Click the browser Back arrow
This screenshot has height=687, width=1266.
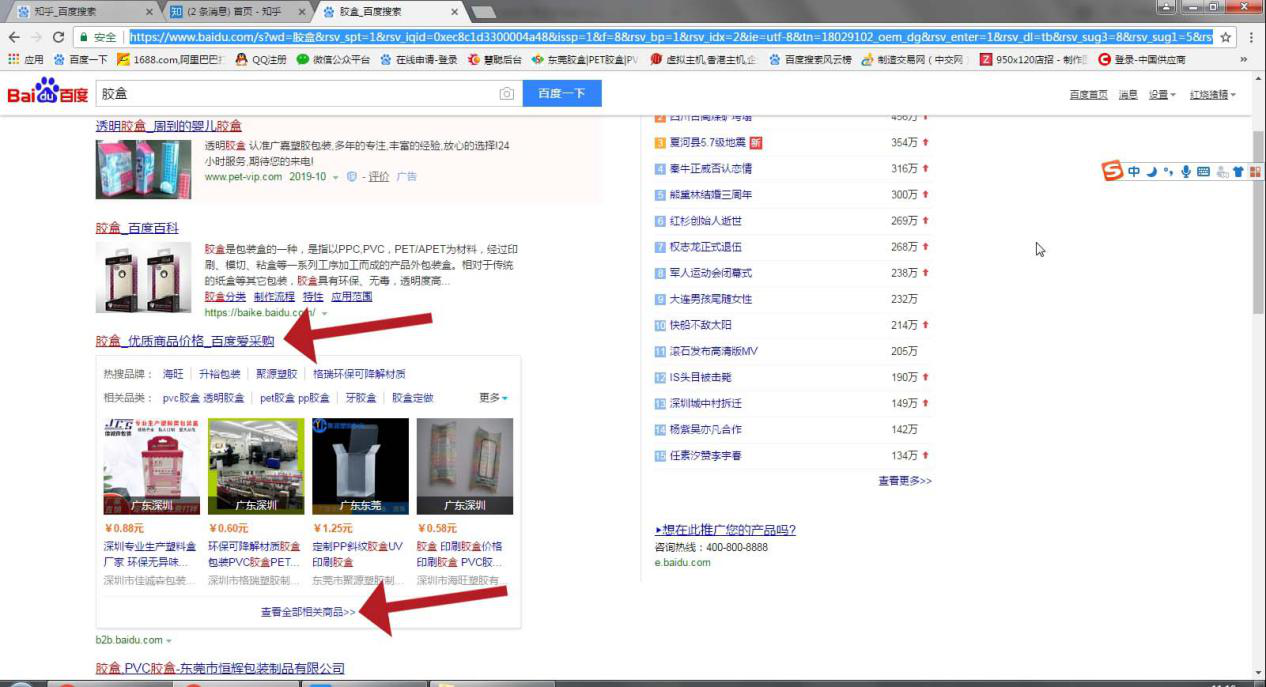point(14,37)
